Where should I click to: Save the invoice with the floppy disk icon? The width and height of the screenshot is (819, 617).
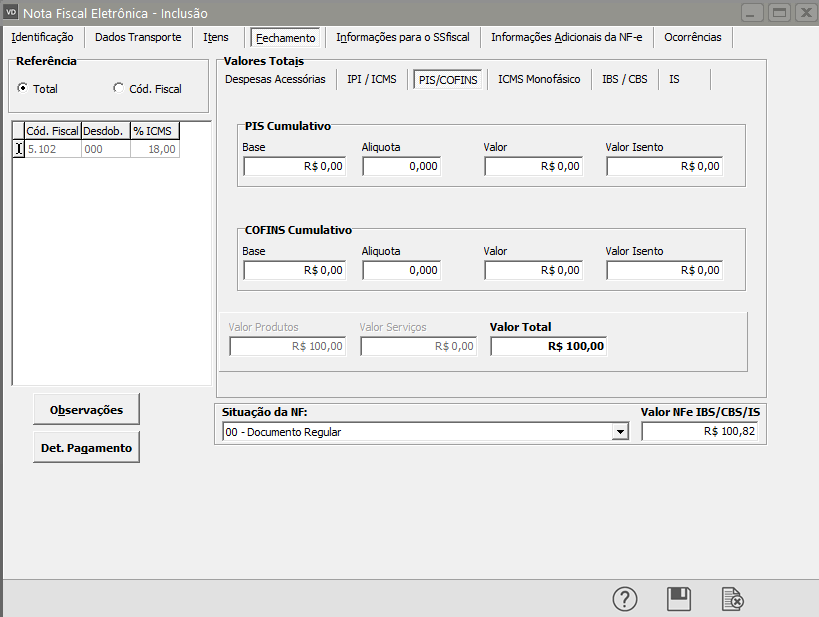coord(679,598)
